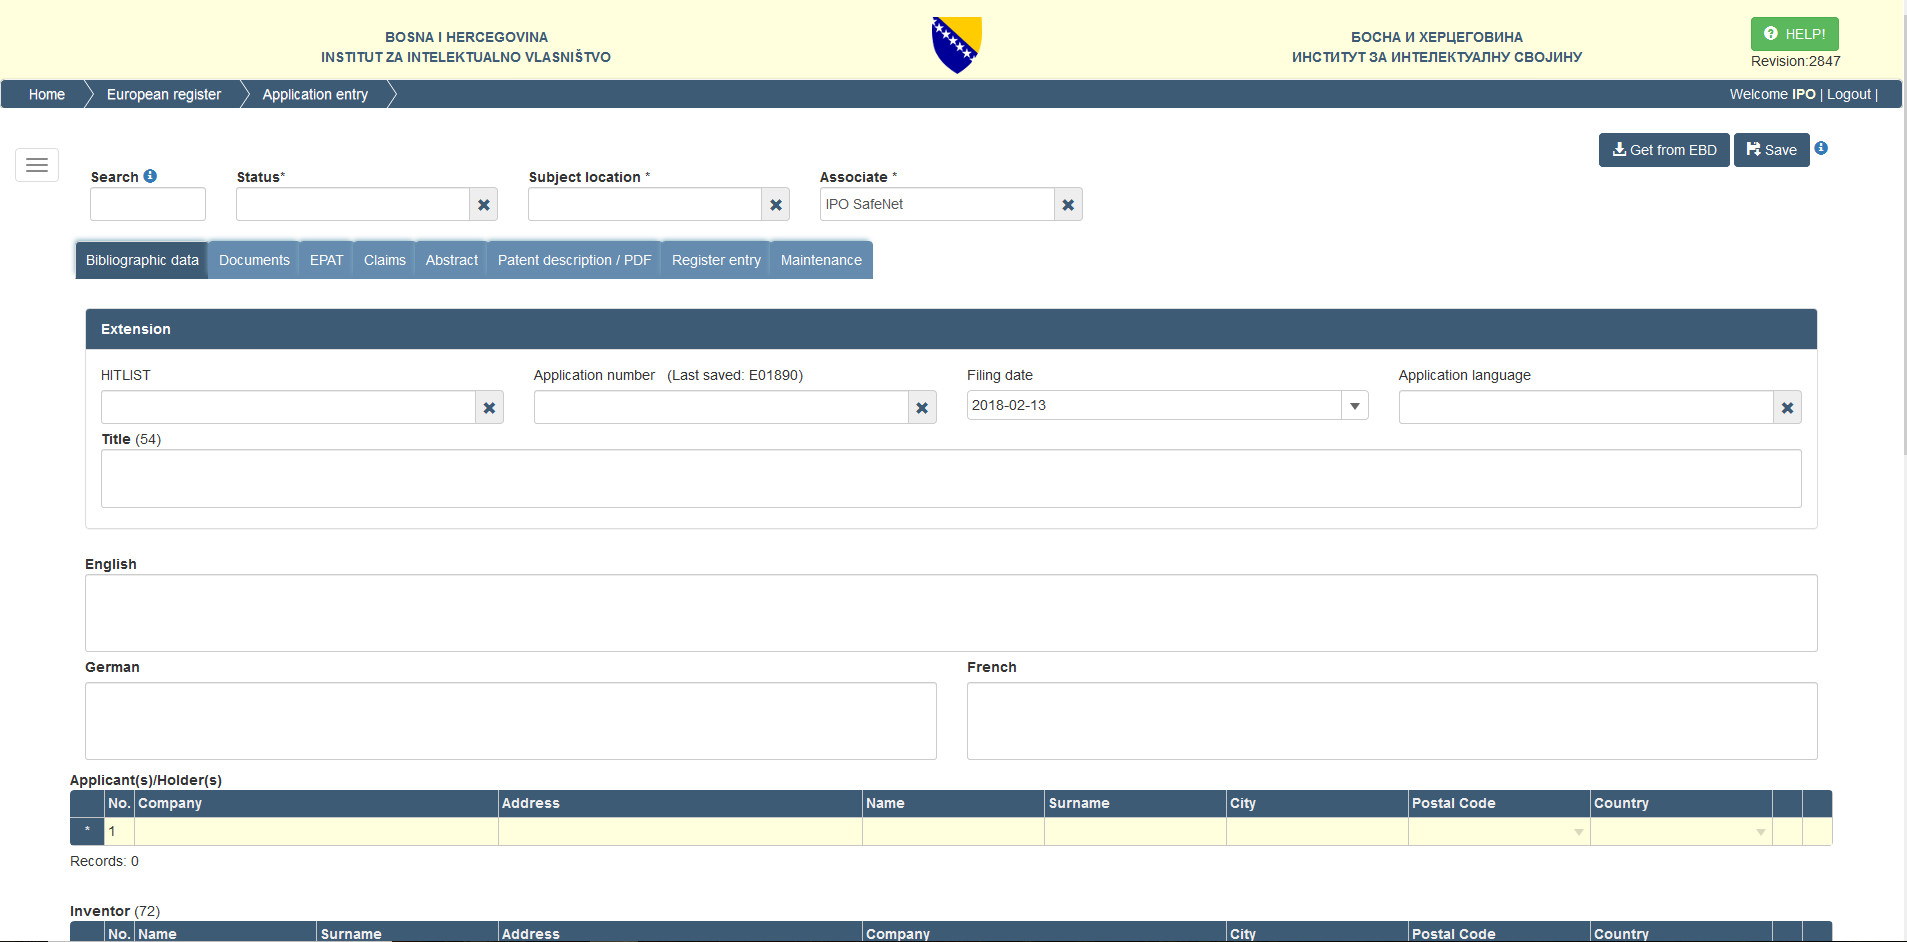Click the Save button

(1771, 150)
